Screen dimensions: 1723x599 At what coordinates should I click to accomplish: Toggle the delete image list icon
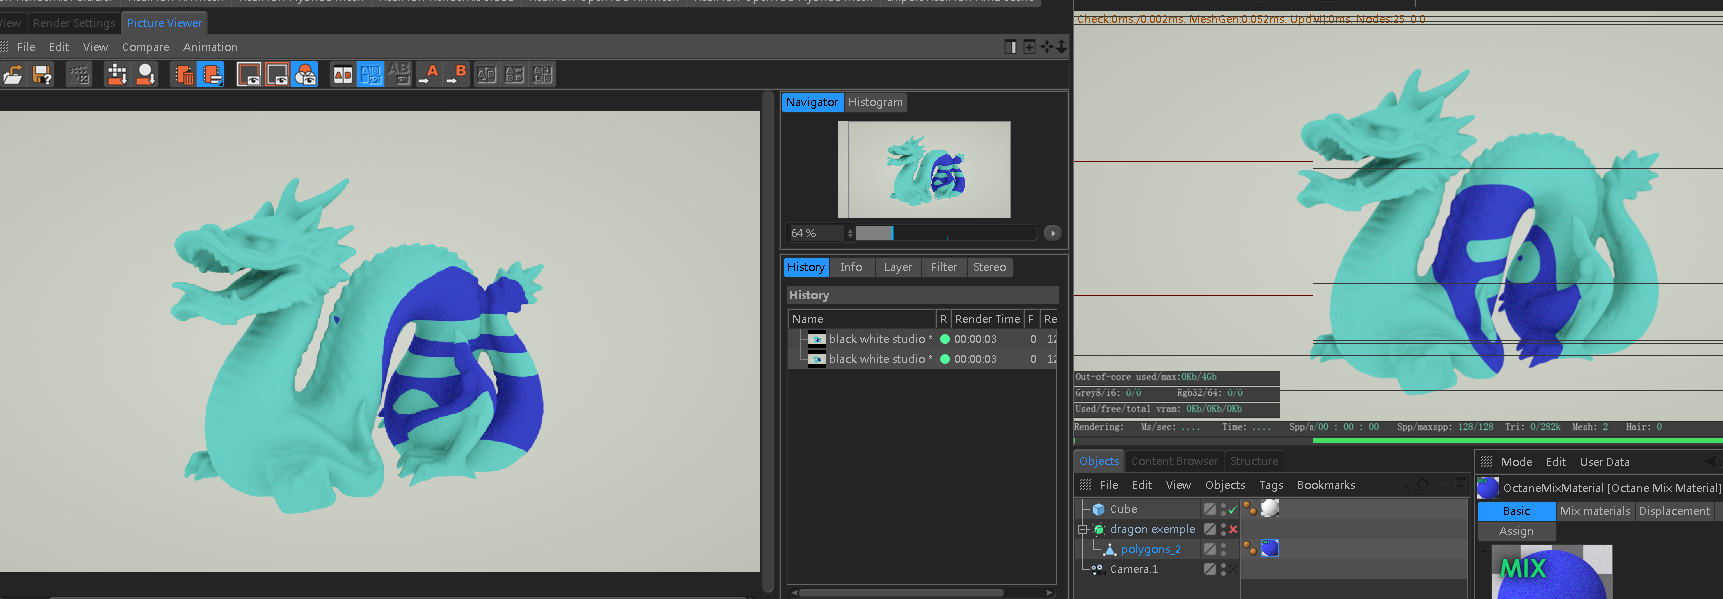pos(211,75)
